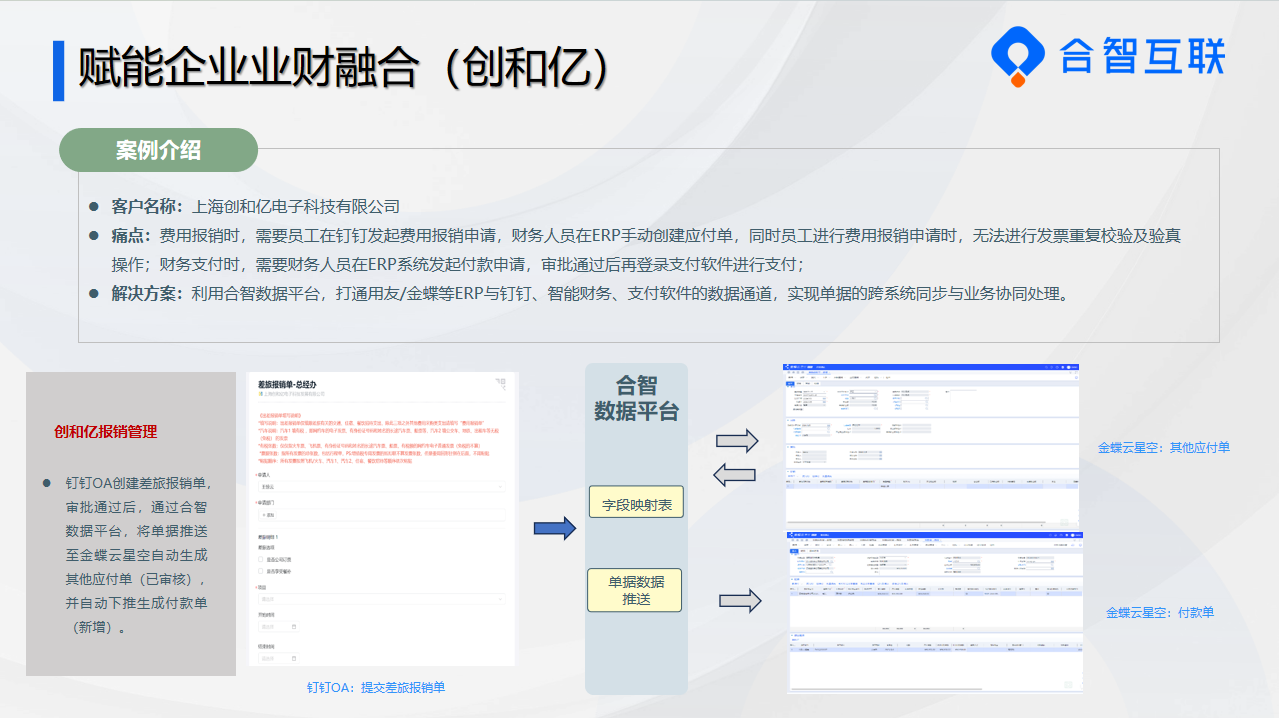The width and height of the screenshot is (1279, 718).
Task: Tick the 是否享受餐补 checkbox
Action: click(x=262, y=571)
